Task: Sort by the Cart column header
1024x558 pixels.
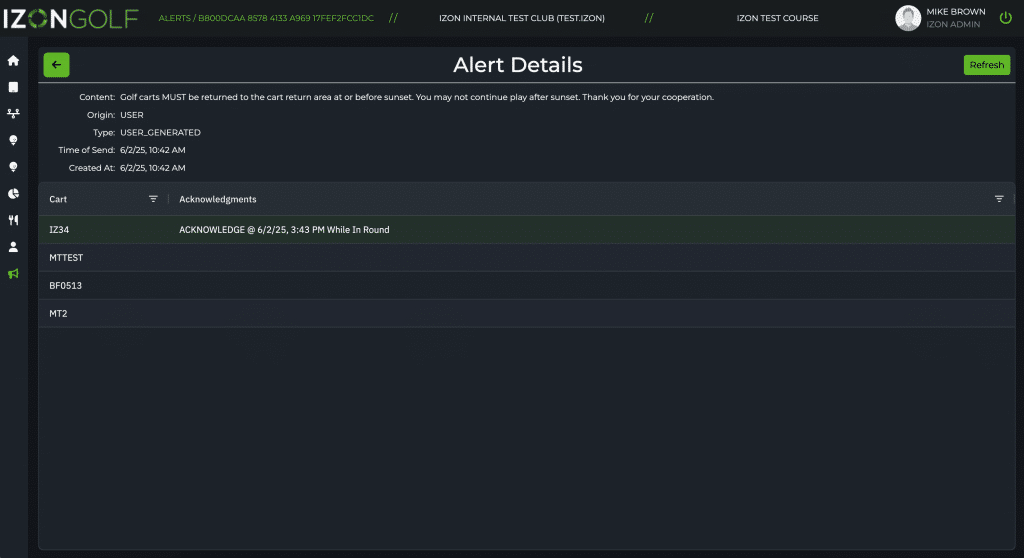Action: click(x=58, y=199)
